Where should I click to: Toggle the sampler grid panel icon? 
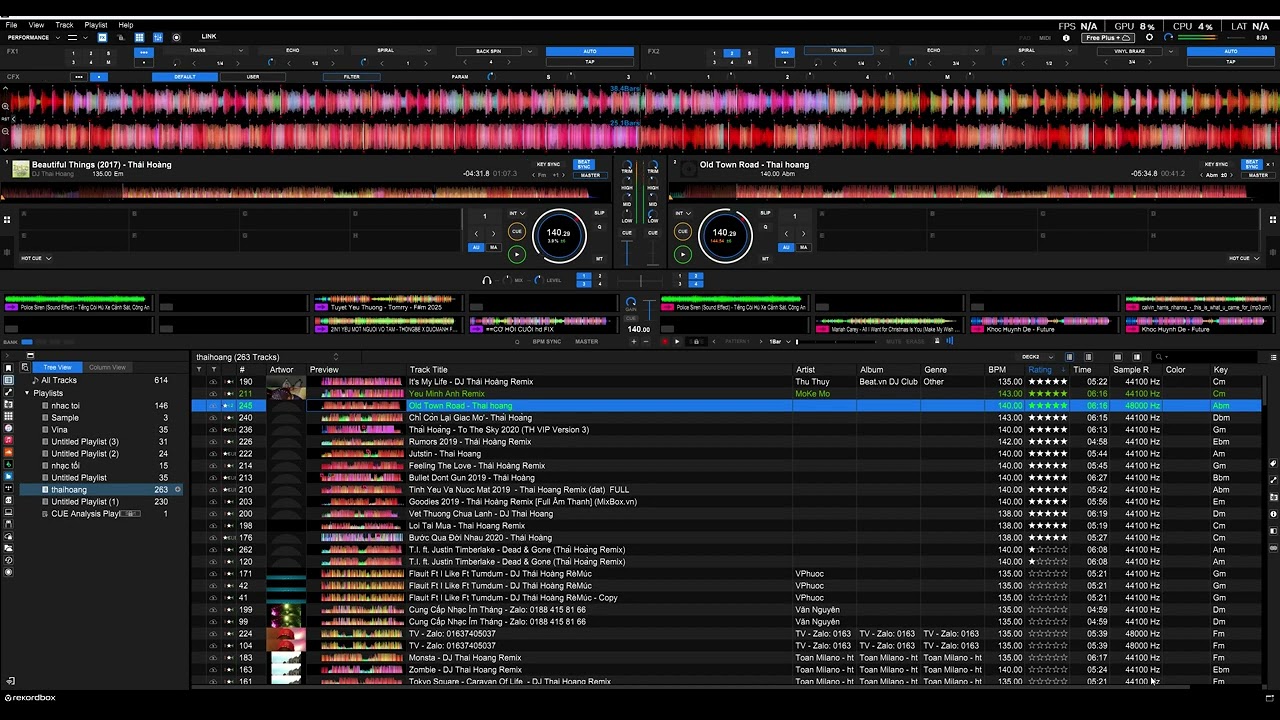pyautogui.click(x=139, y=38)
